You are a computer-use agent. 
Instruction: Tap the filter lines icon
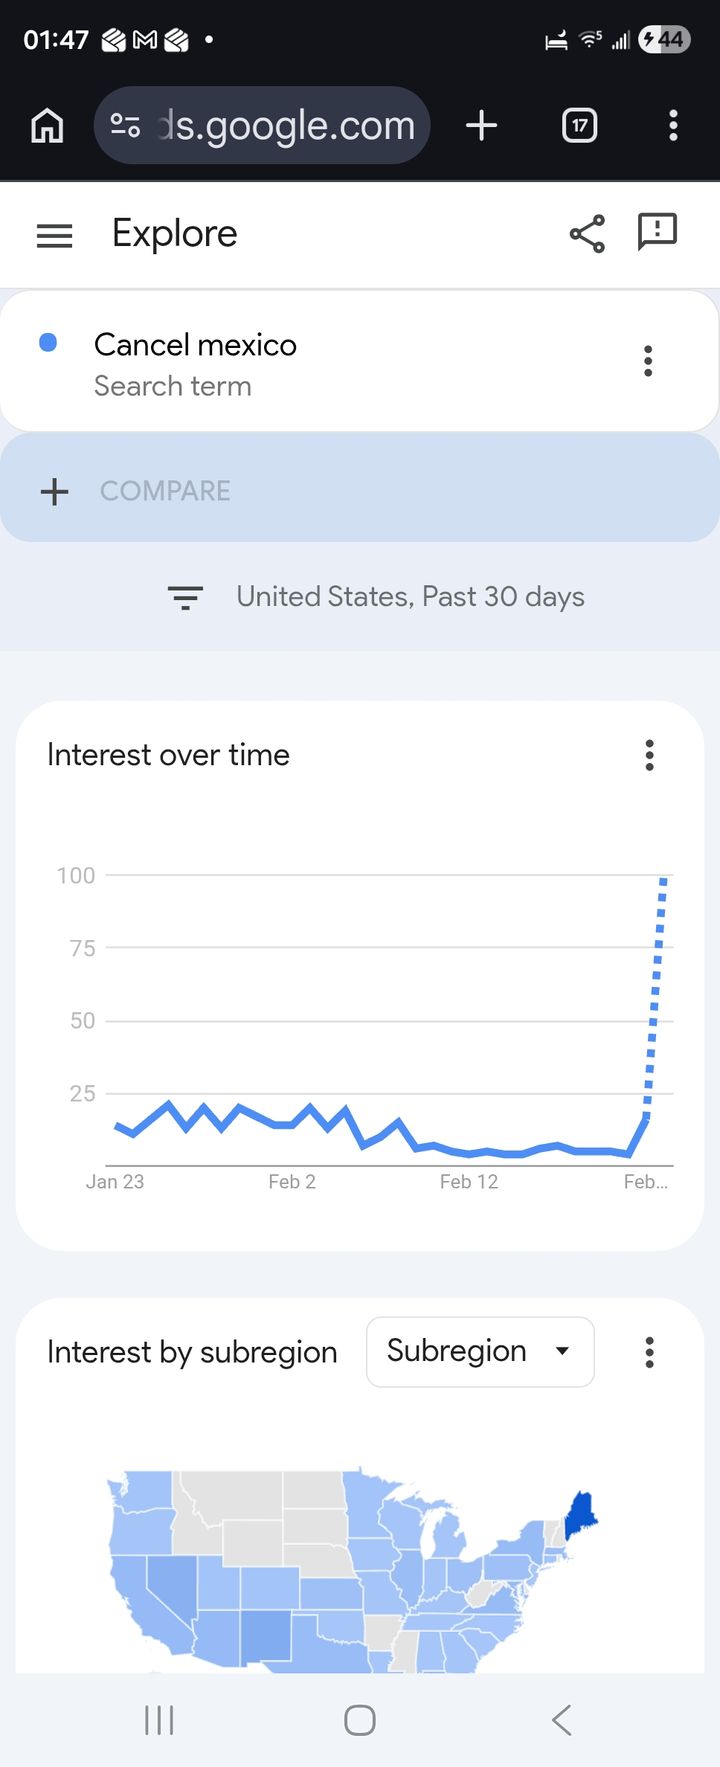pyautogui.click(x=185, y=598)
